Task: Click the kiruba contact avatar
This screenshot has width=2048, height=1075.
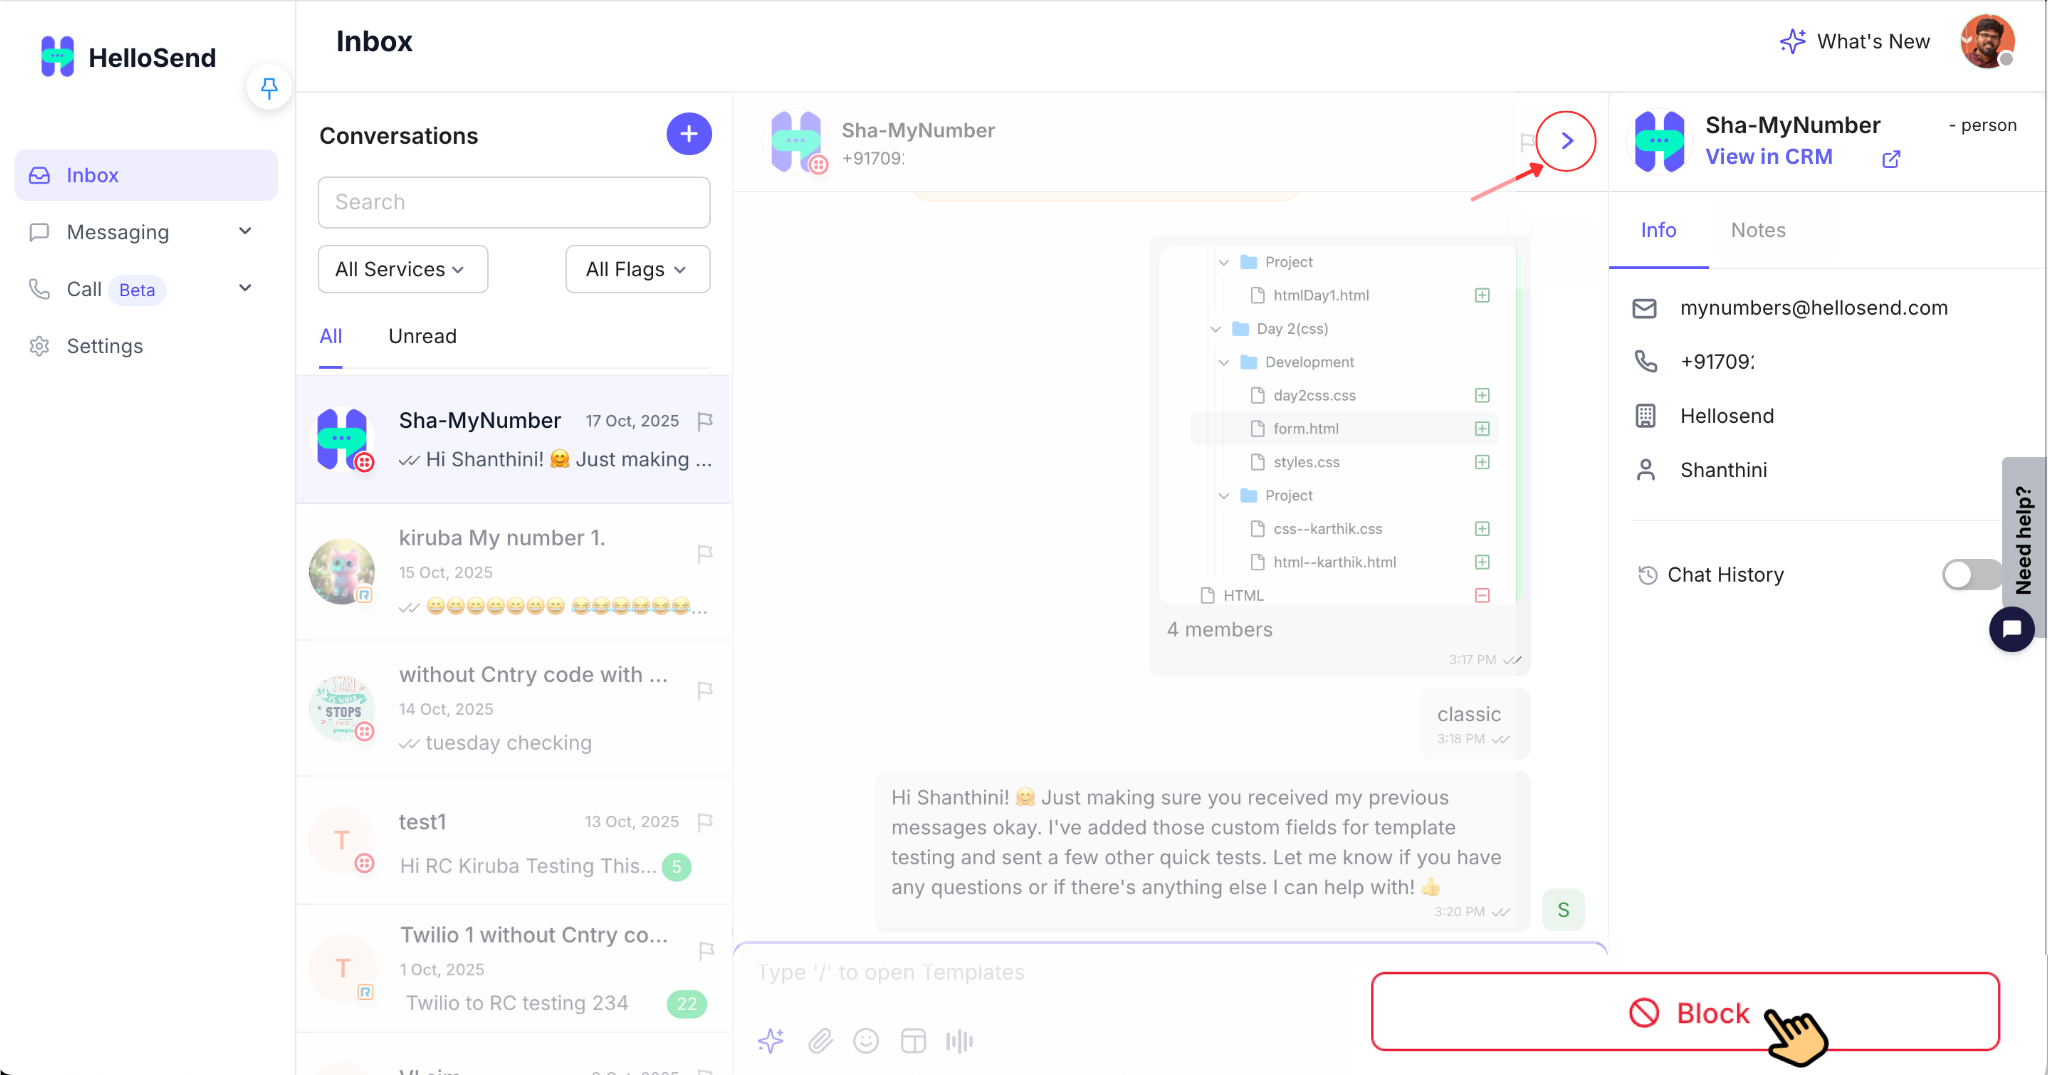Action: click(x=342, y=572)
